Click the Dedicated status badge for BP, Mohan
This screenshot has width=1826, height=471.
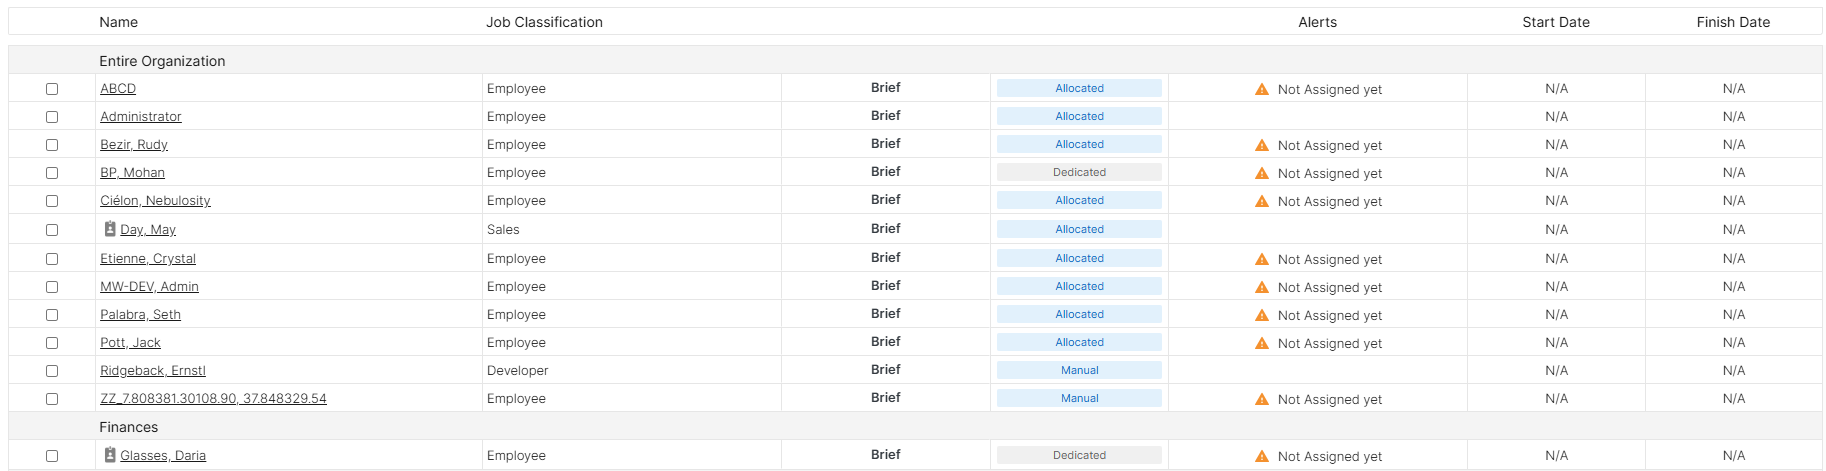[1079, 172]
